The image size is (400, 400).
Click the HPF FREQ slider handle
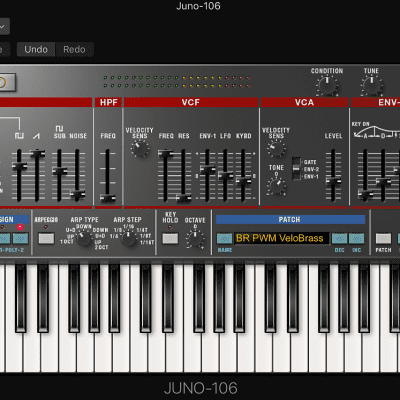click(x=108, y=198)
